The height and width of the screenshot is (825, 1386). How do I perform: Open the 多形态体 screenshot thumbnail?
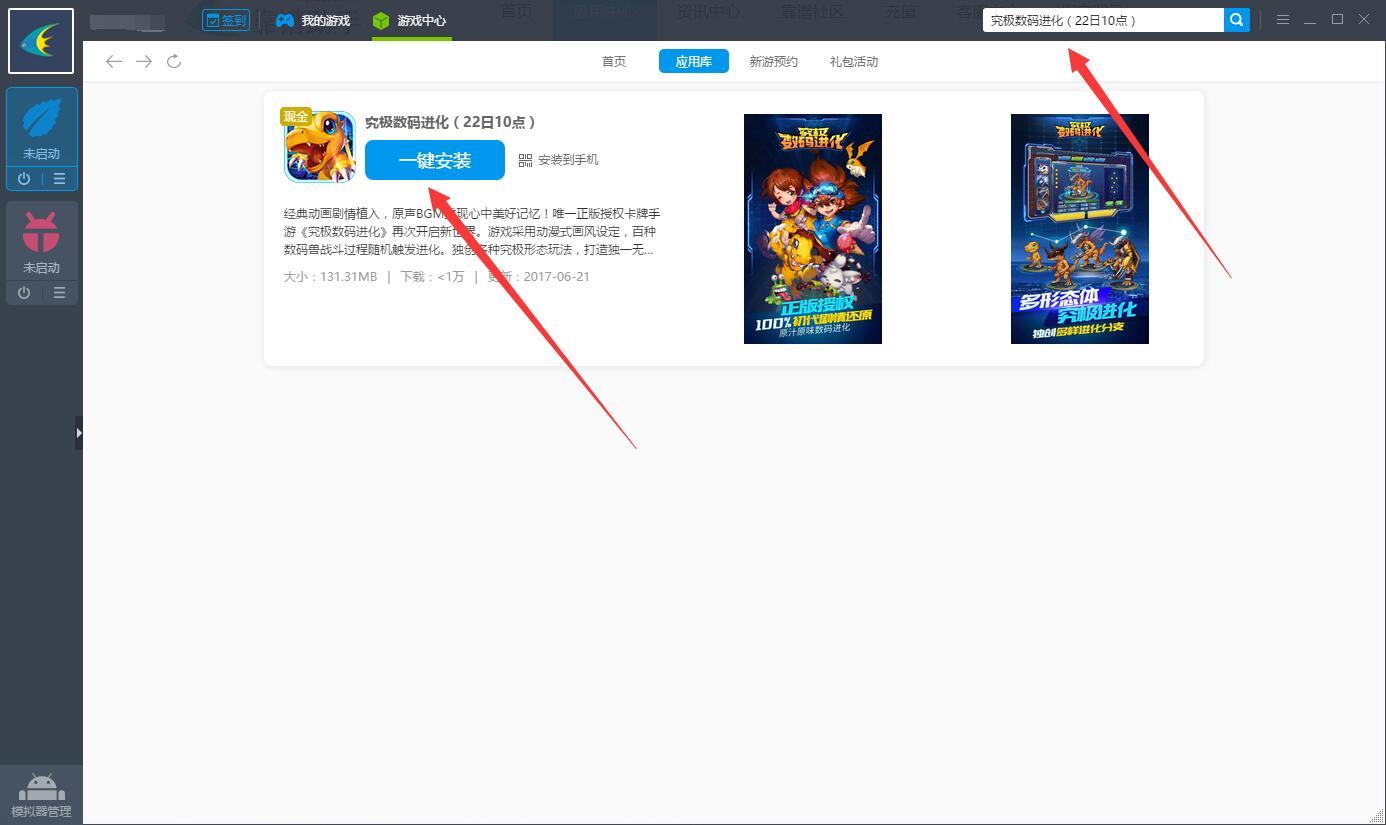coord(1080,229)
